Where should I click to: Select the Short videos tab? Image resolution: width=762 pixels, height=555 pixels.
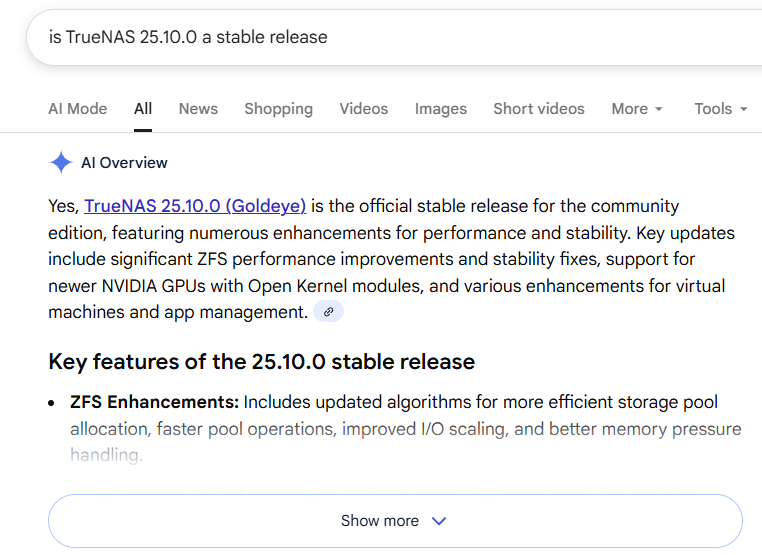click(539, 109)
